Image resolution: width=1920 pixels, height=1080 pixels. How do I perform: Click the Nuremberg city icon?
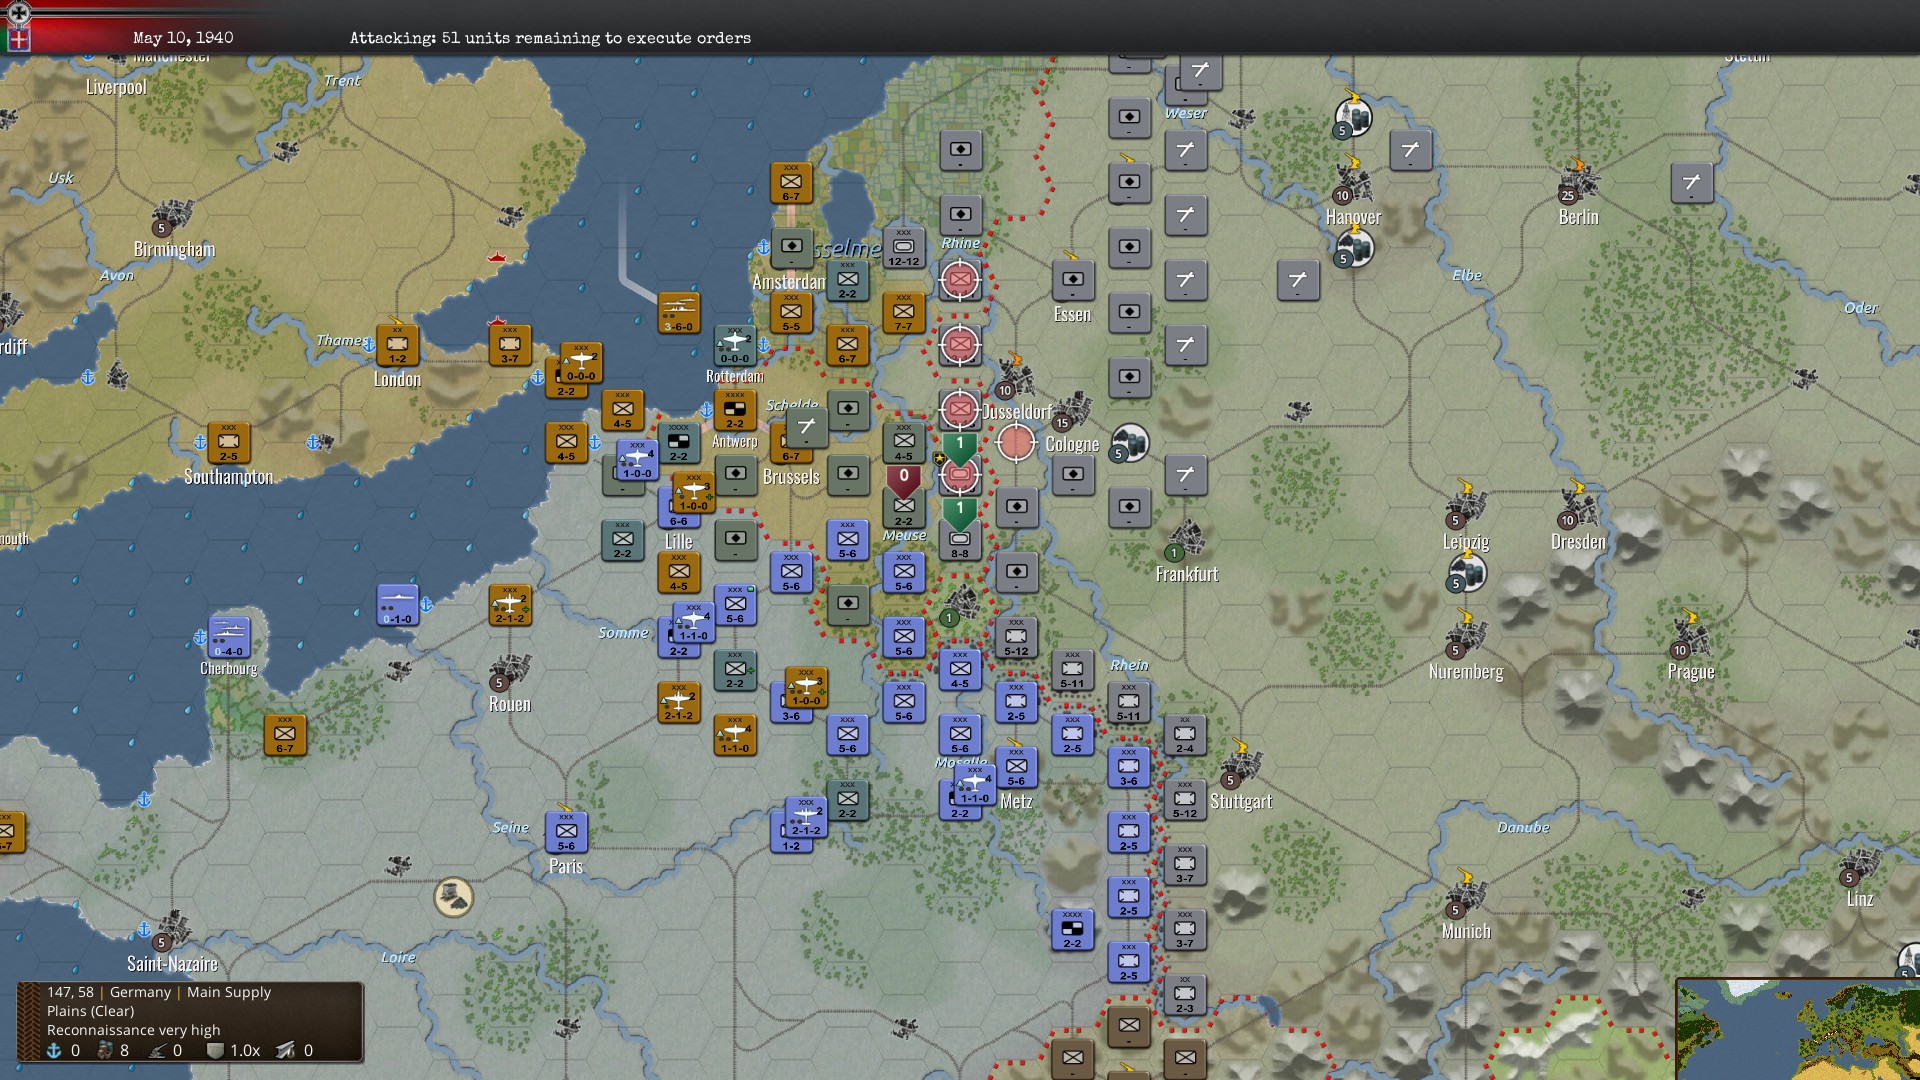[x=1466, y=638]
